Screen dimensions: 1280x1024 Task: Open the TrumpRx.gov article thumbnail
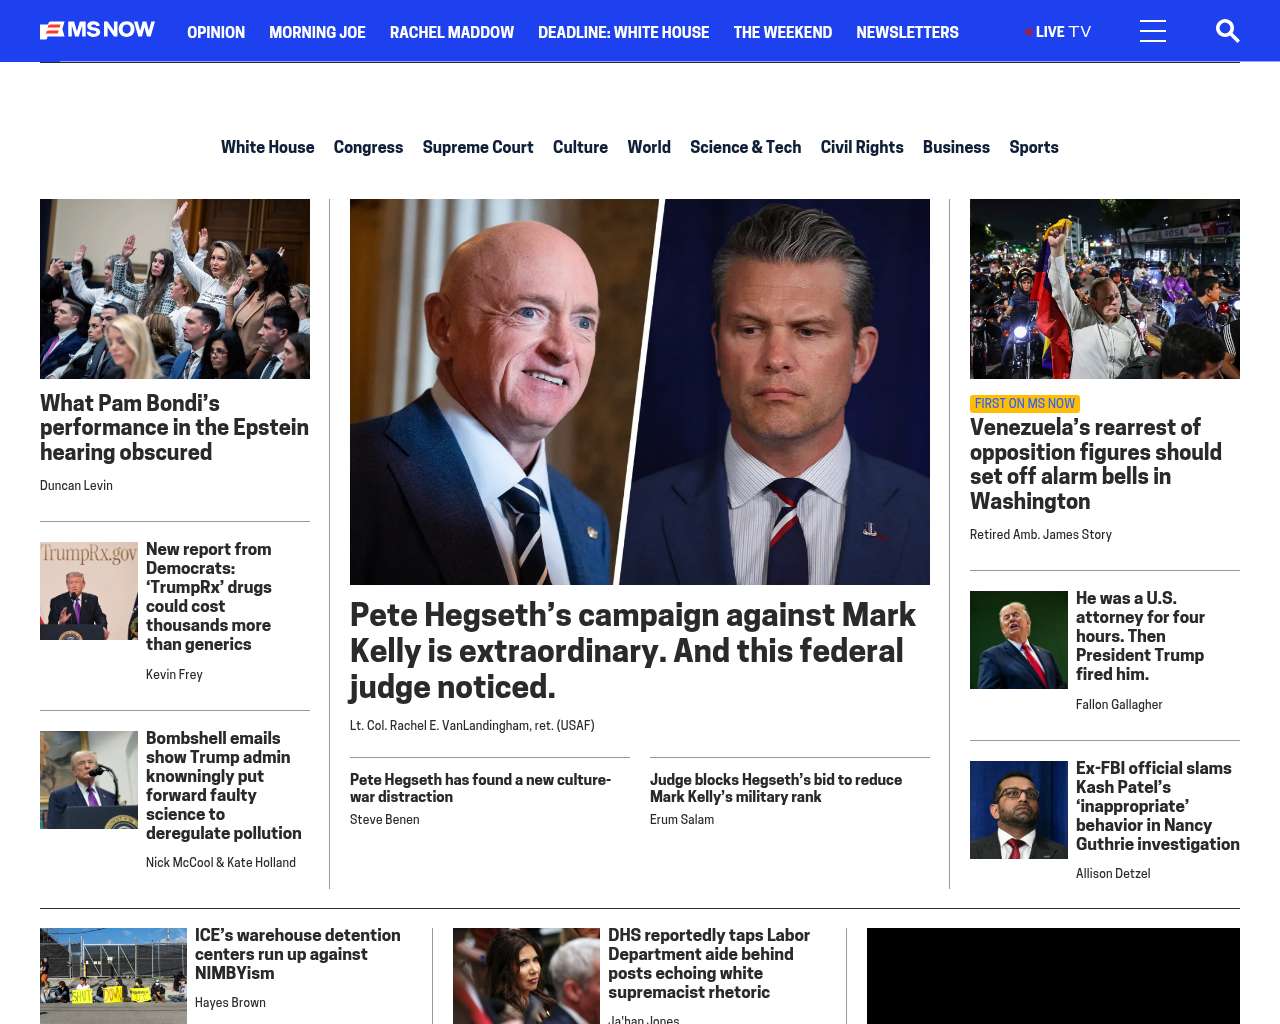click(89, 591)
